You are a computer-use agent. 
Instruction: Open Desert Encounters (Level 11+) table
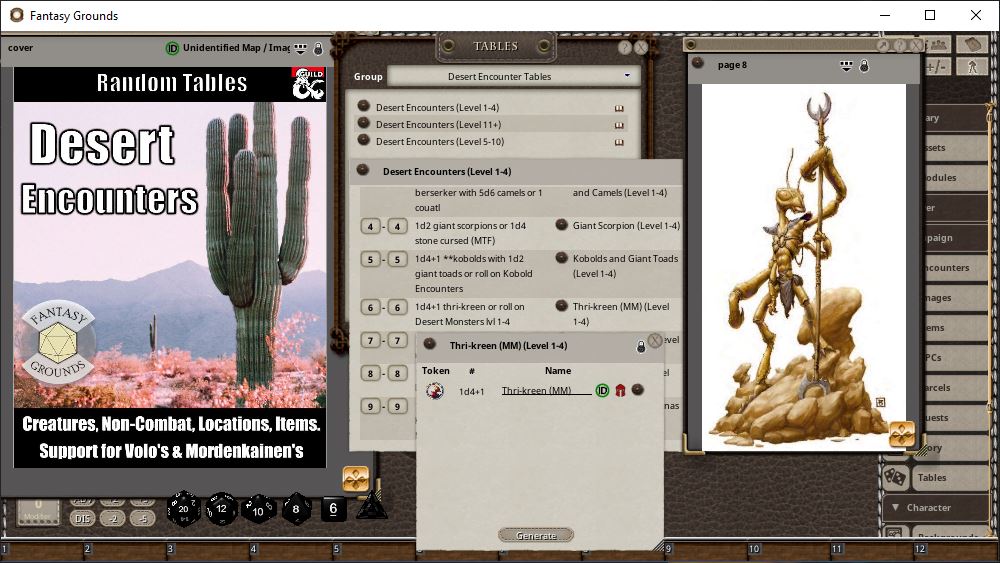tap(438, 124)
